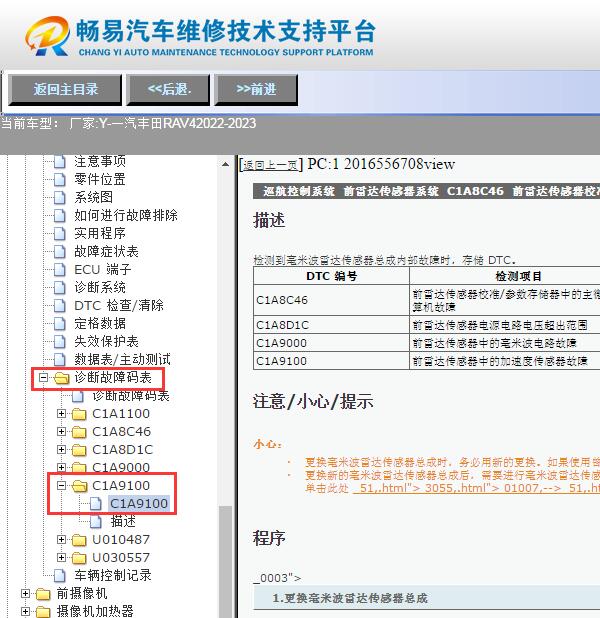Click the 故障症状表 page icon
Image resolution: width=600 pixels, height=618 pixels.
pyautogui.click(x=60, y=251)
